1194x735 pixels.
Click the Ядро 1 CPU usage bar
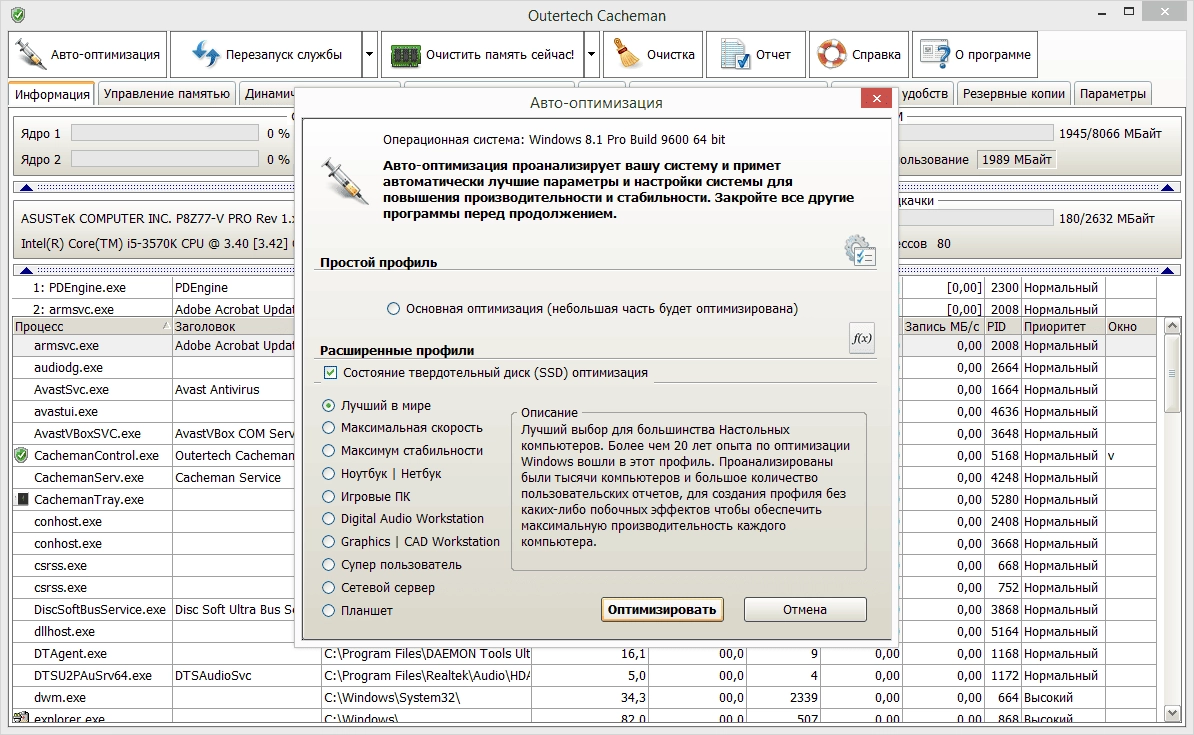pos(164,133)
